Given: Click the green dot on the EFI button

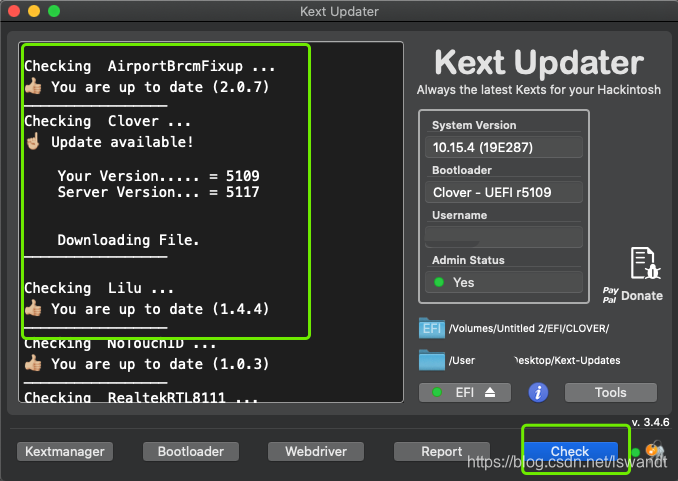Looking at the screenshot, I should 437,392.
